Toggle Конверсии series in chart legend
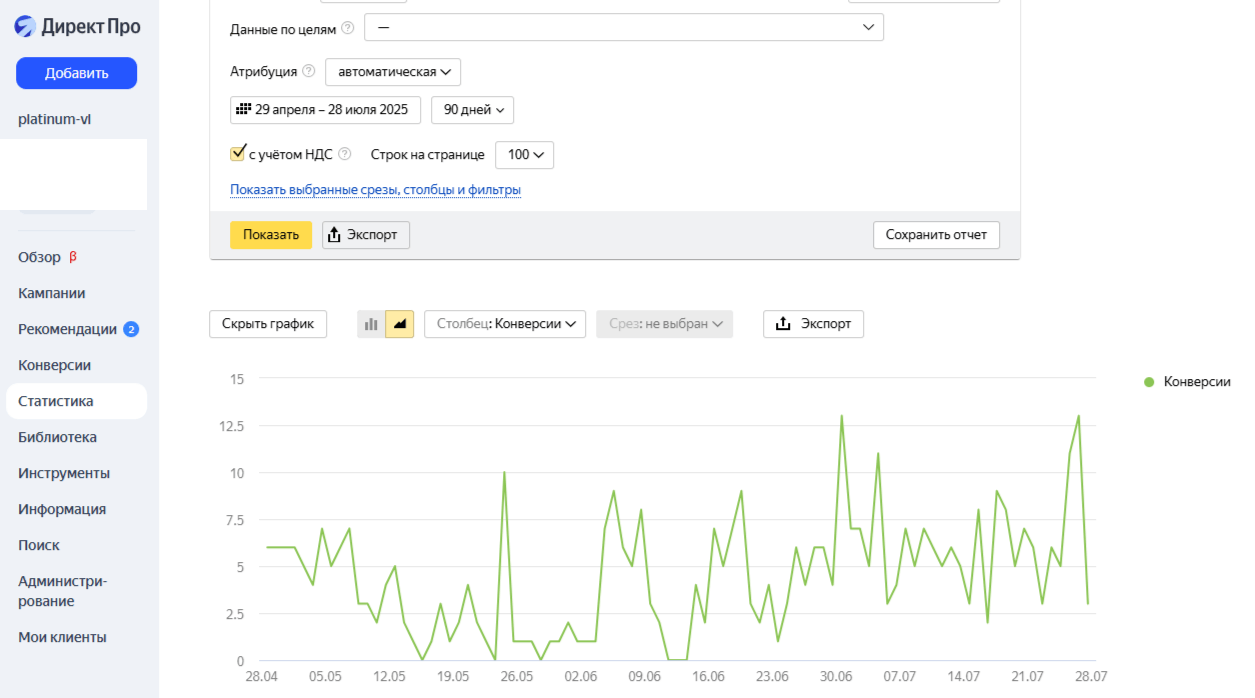This screenshot has width=1255, height=698. pyautogui.click(x=1187, y=382)
